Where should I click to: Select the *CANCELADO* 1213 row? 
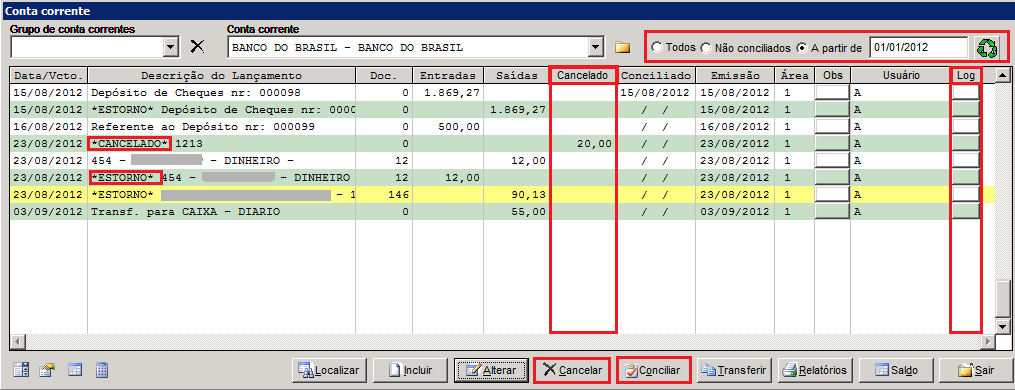tap(502, 143)
